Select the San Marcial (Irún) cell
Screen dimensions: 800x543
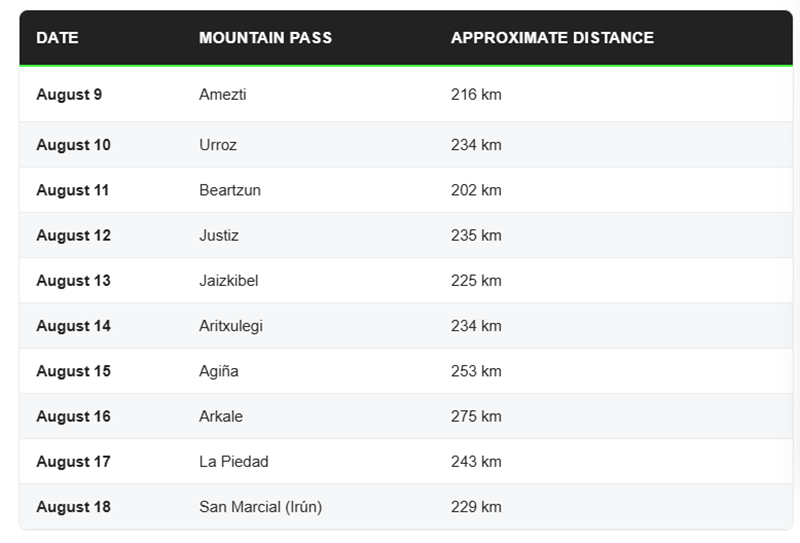pyautogui.click(x=260, y=507)
